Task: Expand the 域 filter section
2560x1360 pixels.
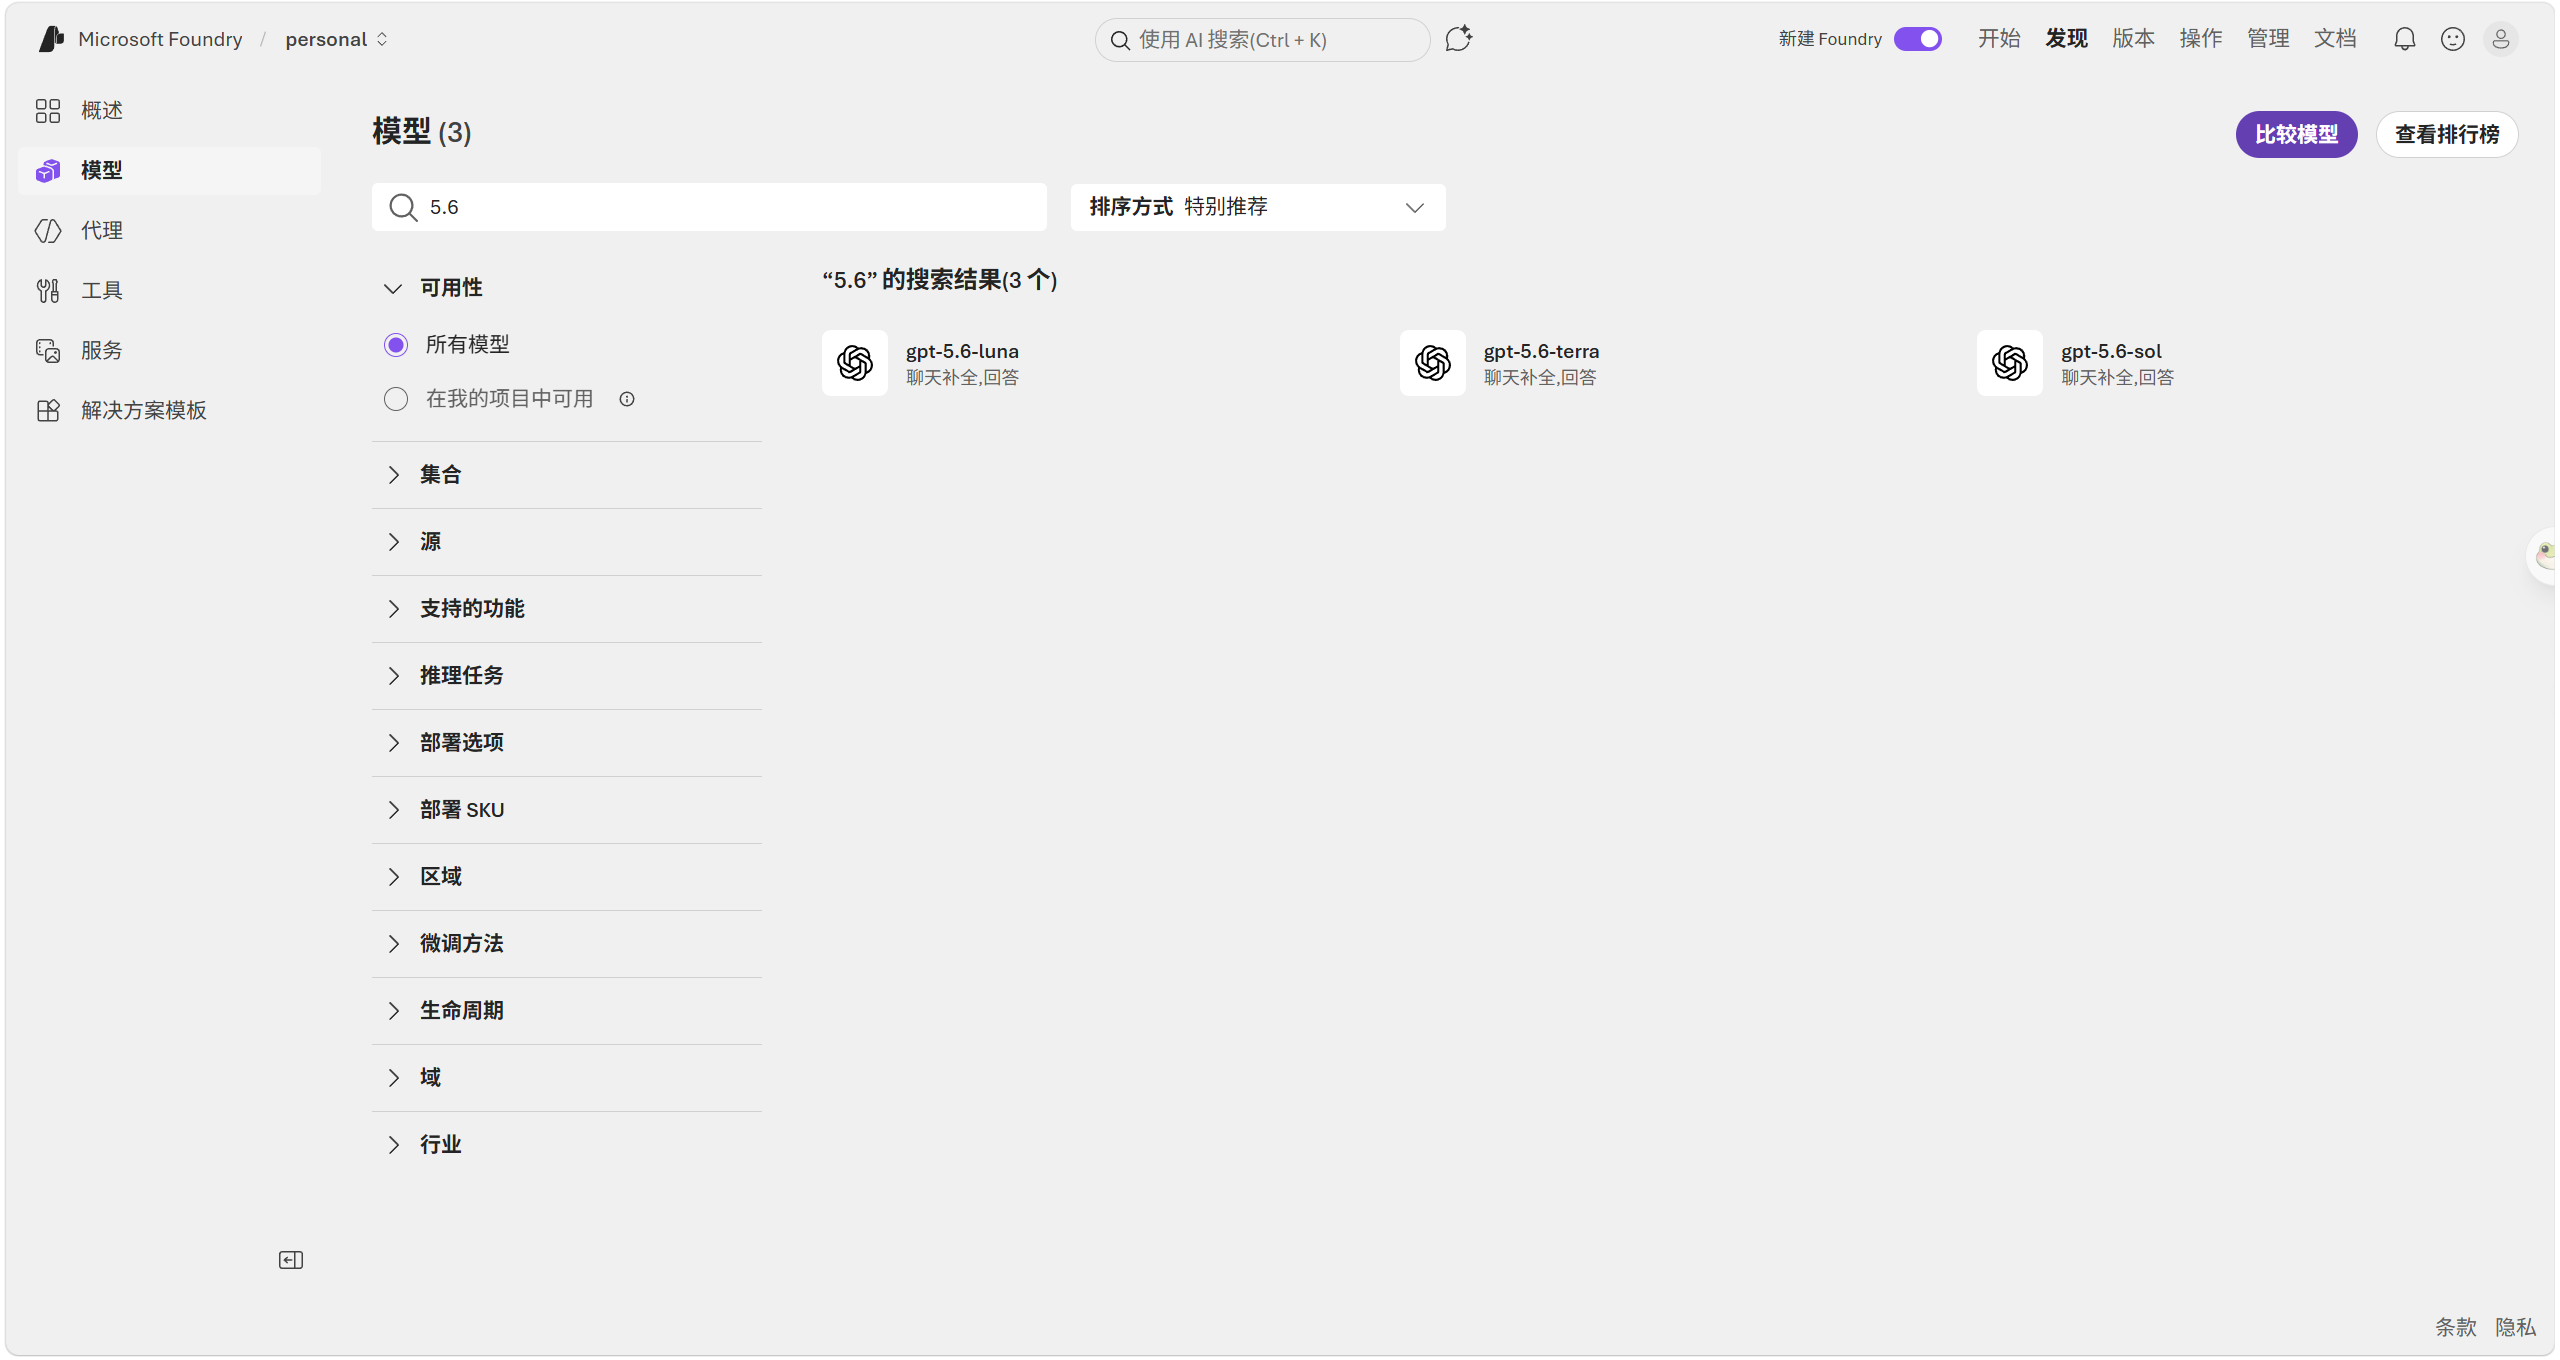Action: click(567, 1078)
